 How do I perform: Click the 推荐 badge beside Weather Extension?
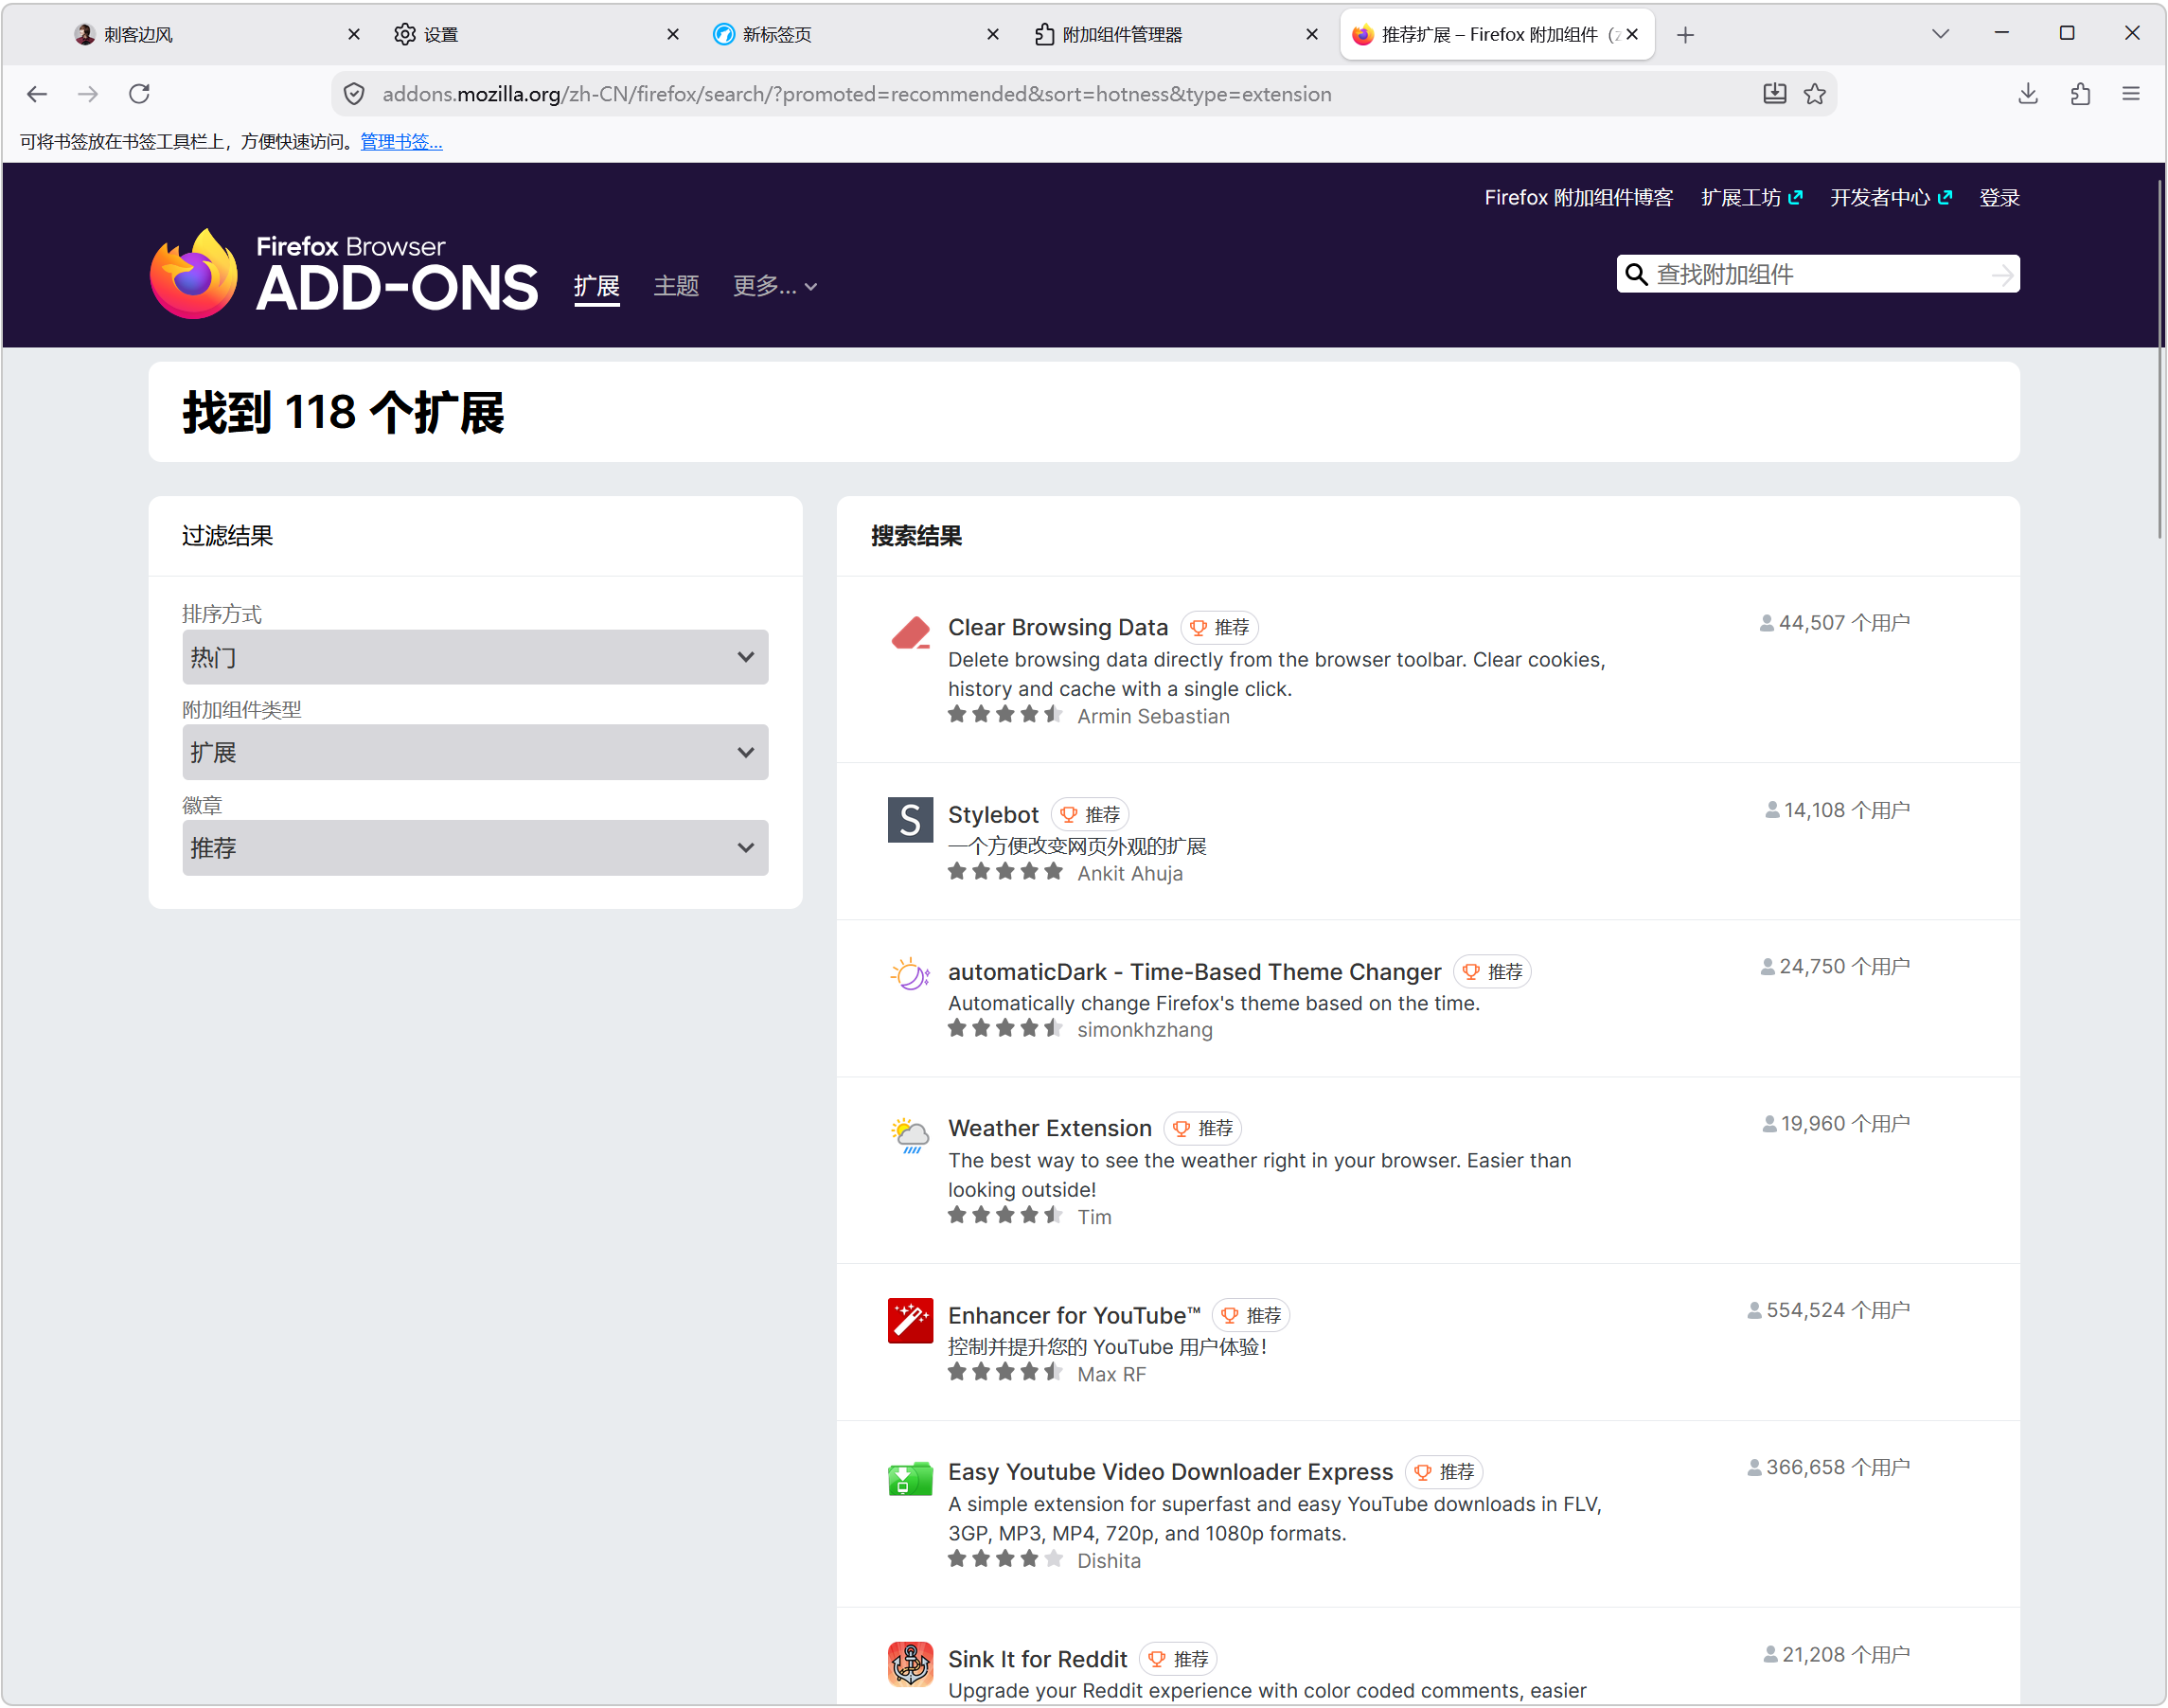tap(1203, 1129)
